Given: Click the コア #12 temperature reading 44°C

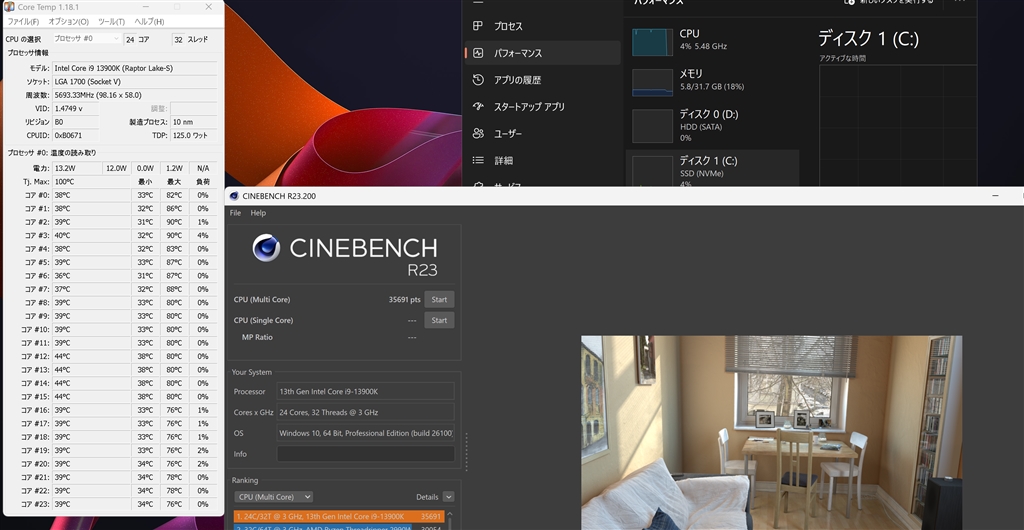Looking at the screenshot, I should pyautogui.click(x=93, y=356).
